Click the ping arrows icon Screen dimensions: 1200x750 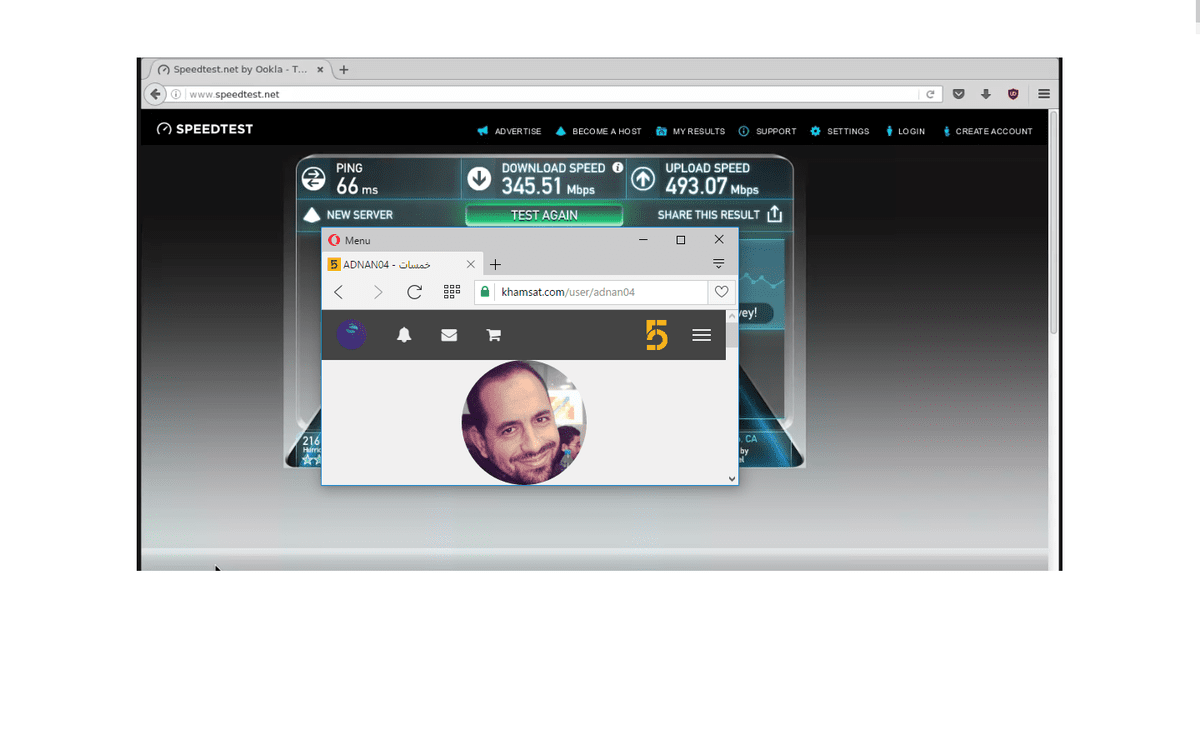(x=314, y=179)
